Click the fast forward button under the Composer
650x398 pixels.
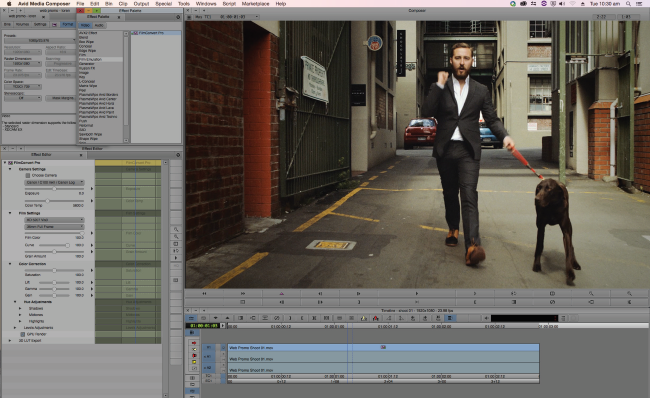[x=243, y=294]
